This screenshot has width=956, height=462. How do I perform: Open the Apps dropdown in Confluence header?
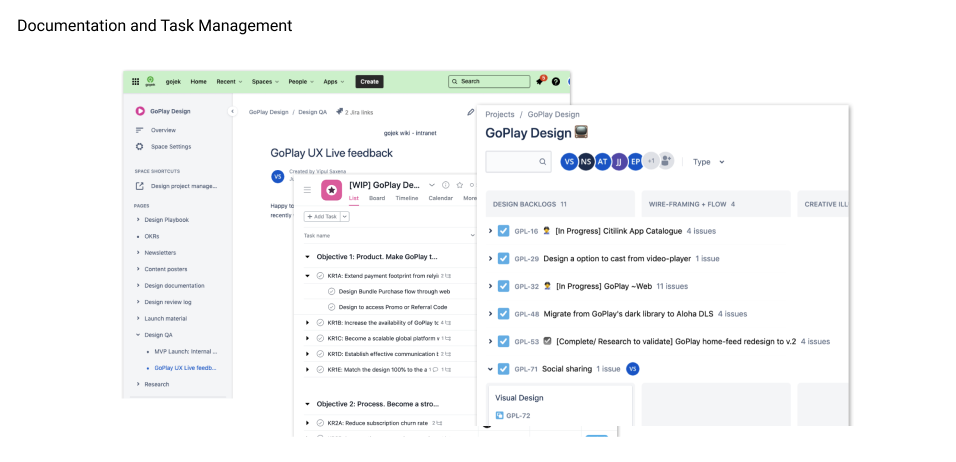334,81
